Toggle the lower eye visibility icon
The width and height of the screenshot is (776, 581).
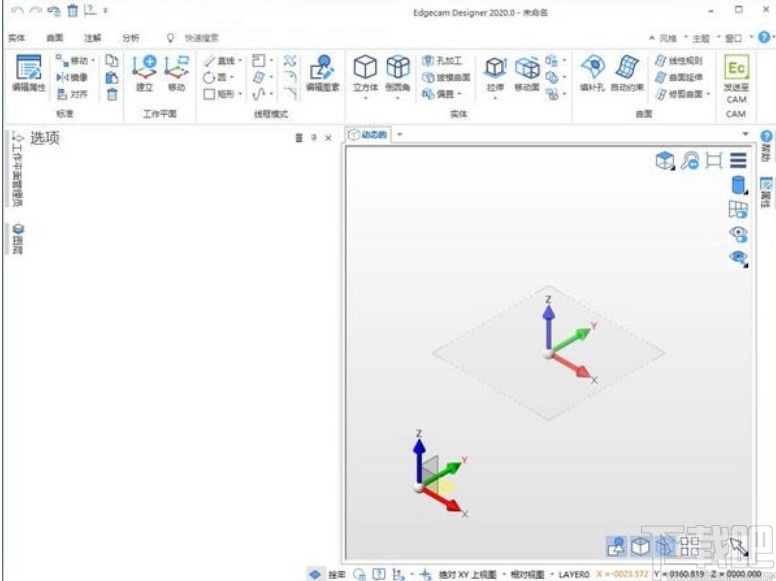click(738, 258)
